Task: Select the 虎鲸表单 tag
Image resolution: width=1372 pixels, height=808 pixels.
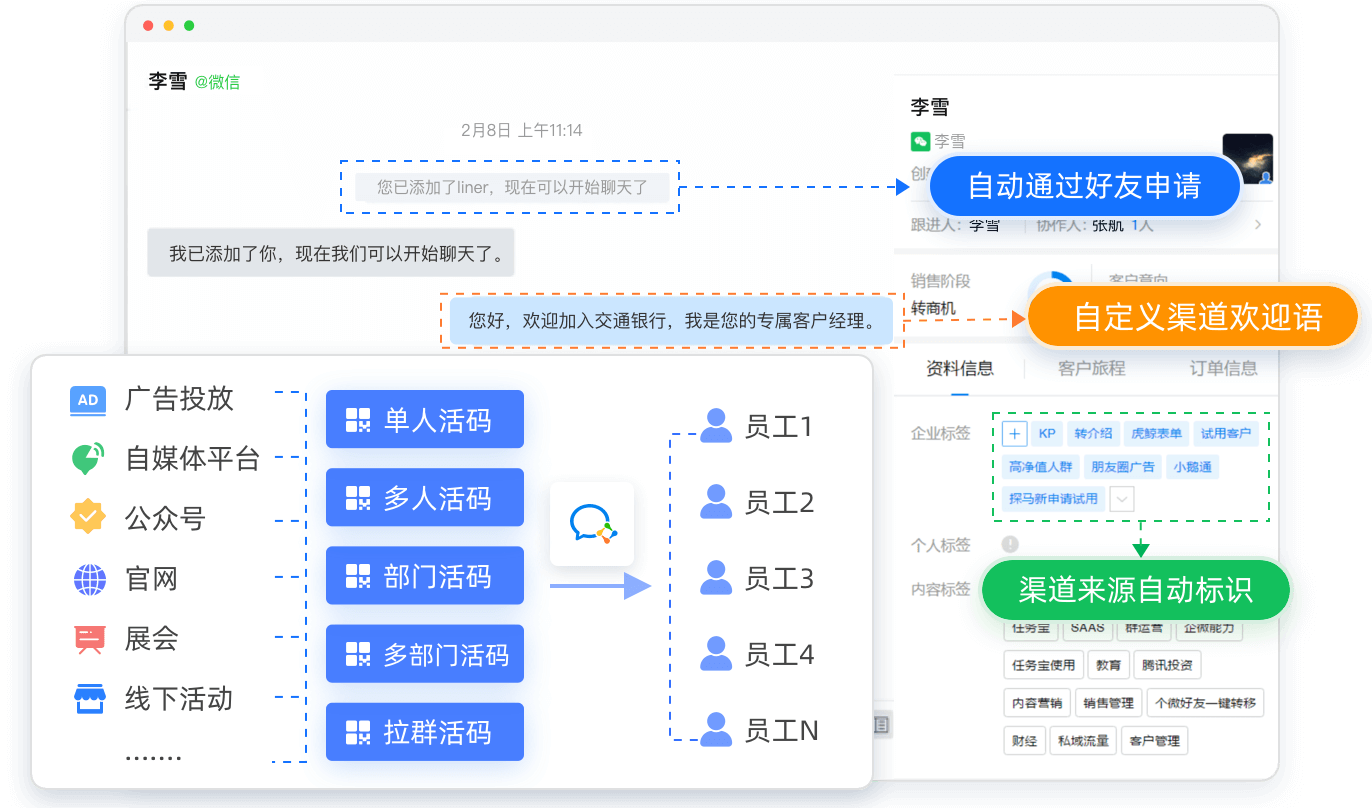Action: pyautogui.click(x=1156, y=433)
